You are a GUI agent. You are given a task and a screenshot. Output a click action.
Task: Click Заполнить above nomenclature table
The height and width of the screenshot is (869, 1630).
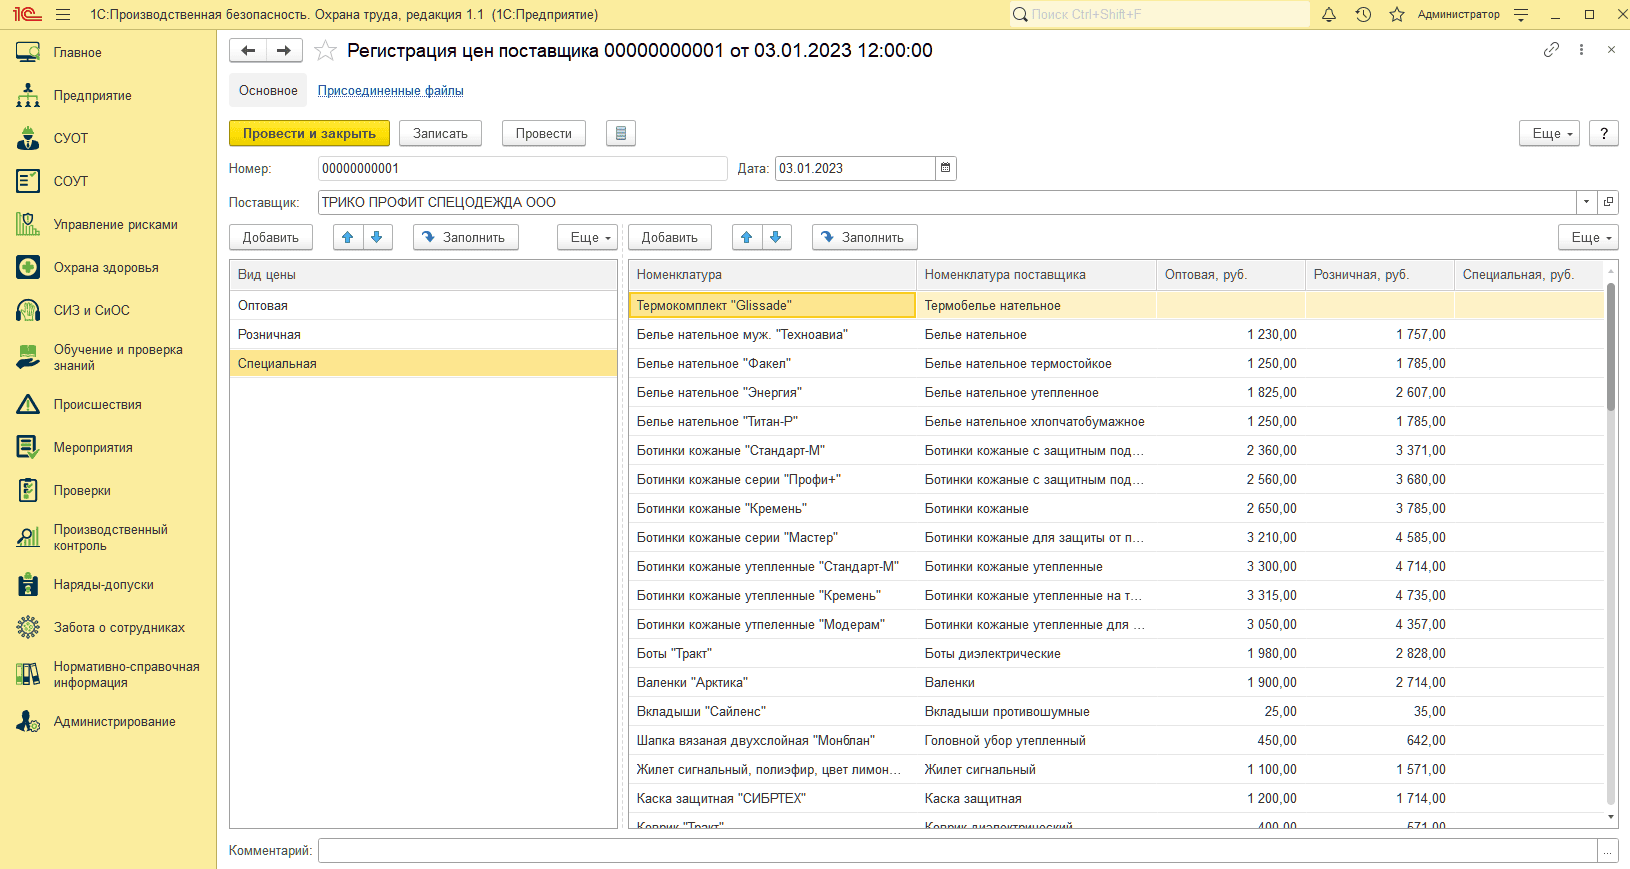(865, 237)
